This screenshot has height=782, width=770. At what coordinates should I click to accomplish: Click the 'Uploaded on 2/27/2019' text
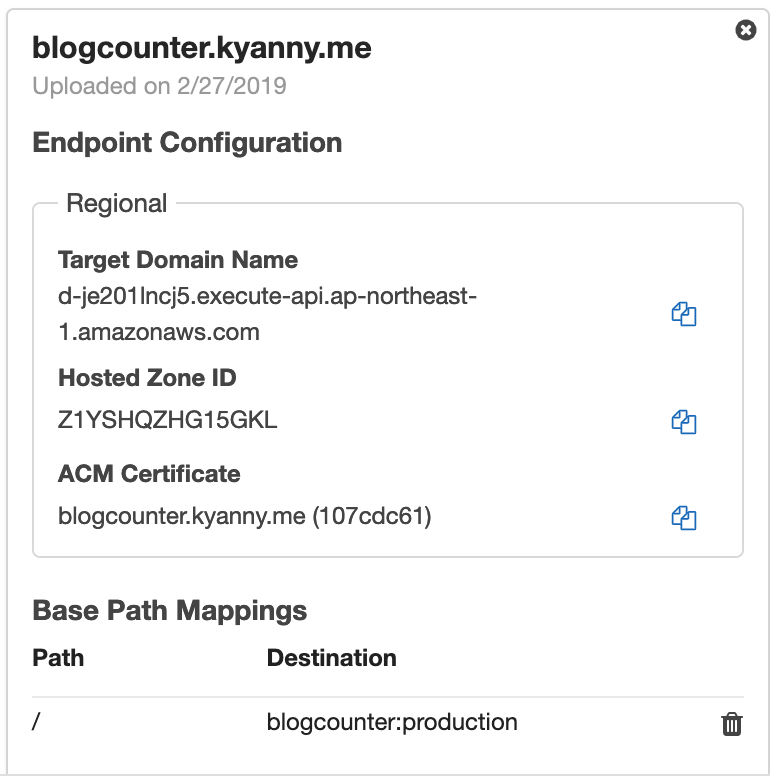159,86
